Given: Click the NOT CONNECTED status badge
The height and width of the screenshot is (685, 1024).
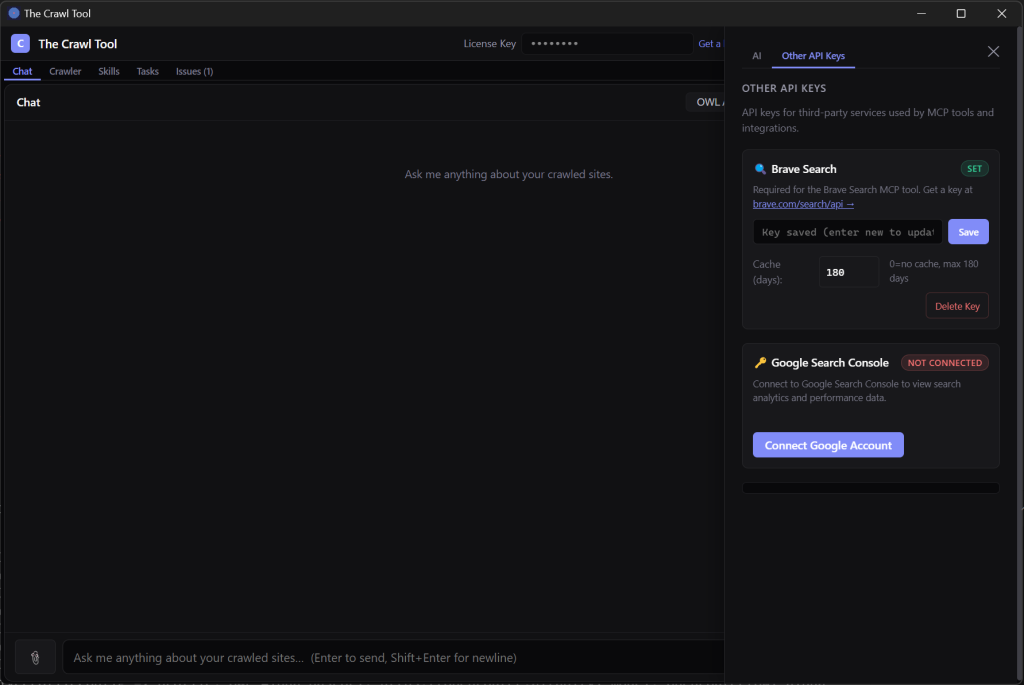Looking at the screenshot, I should pos(944,363).
